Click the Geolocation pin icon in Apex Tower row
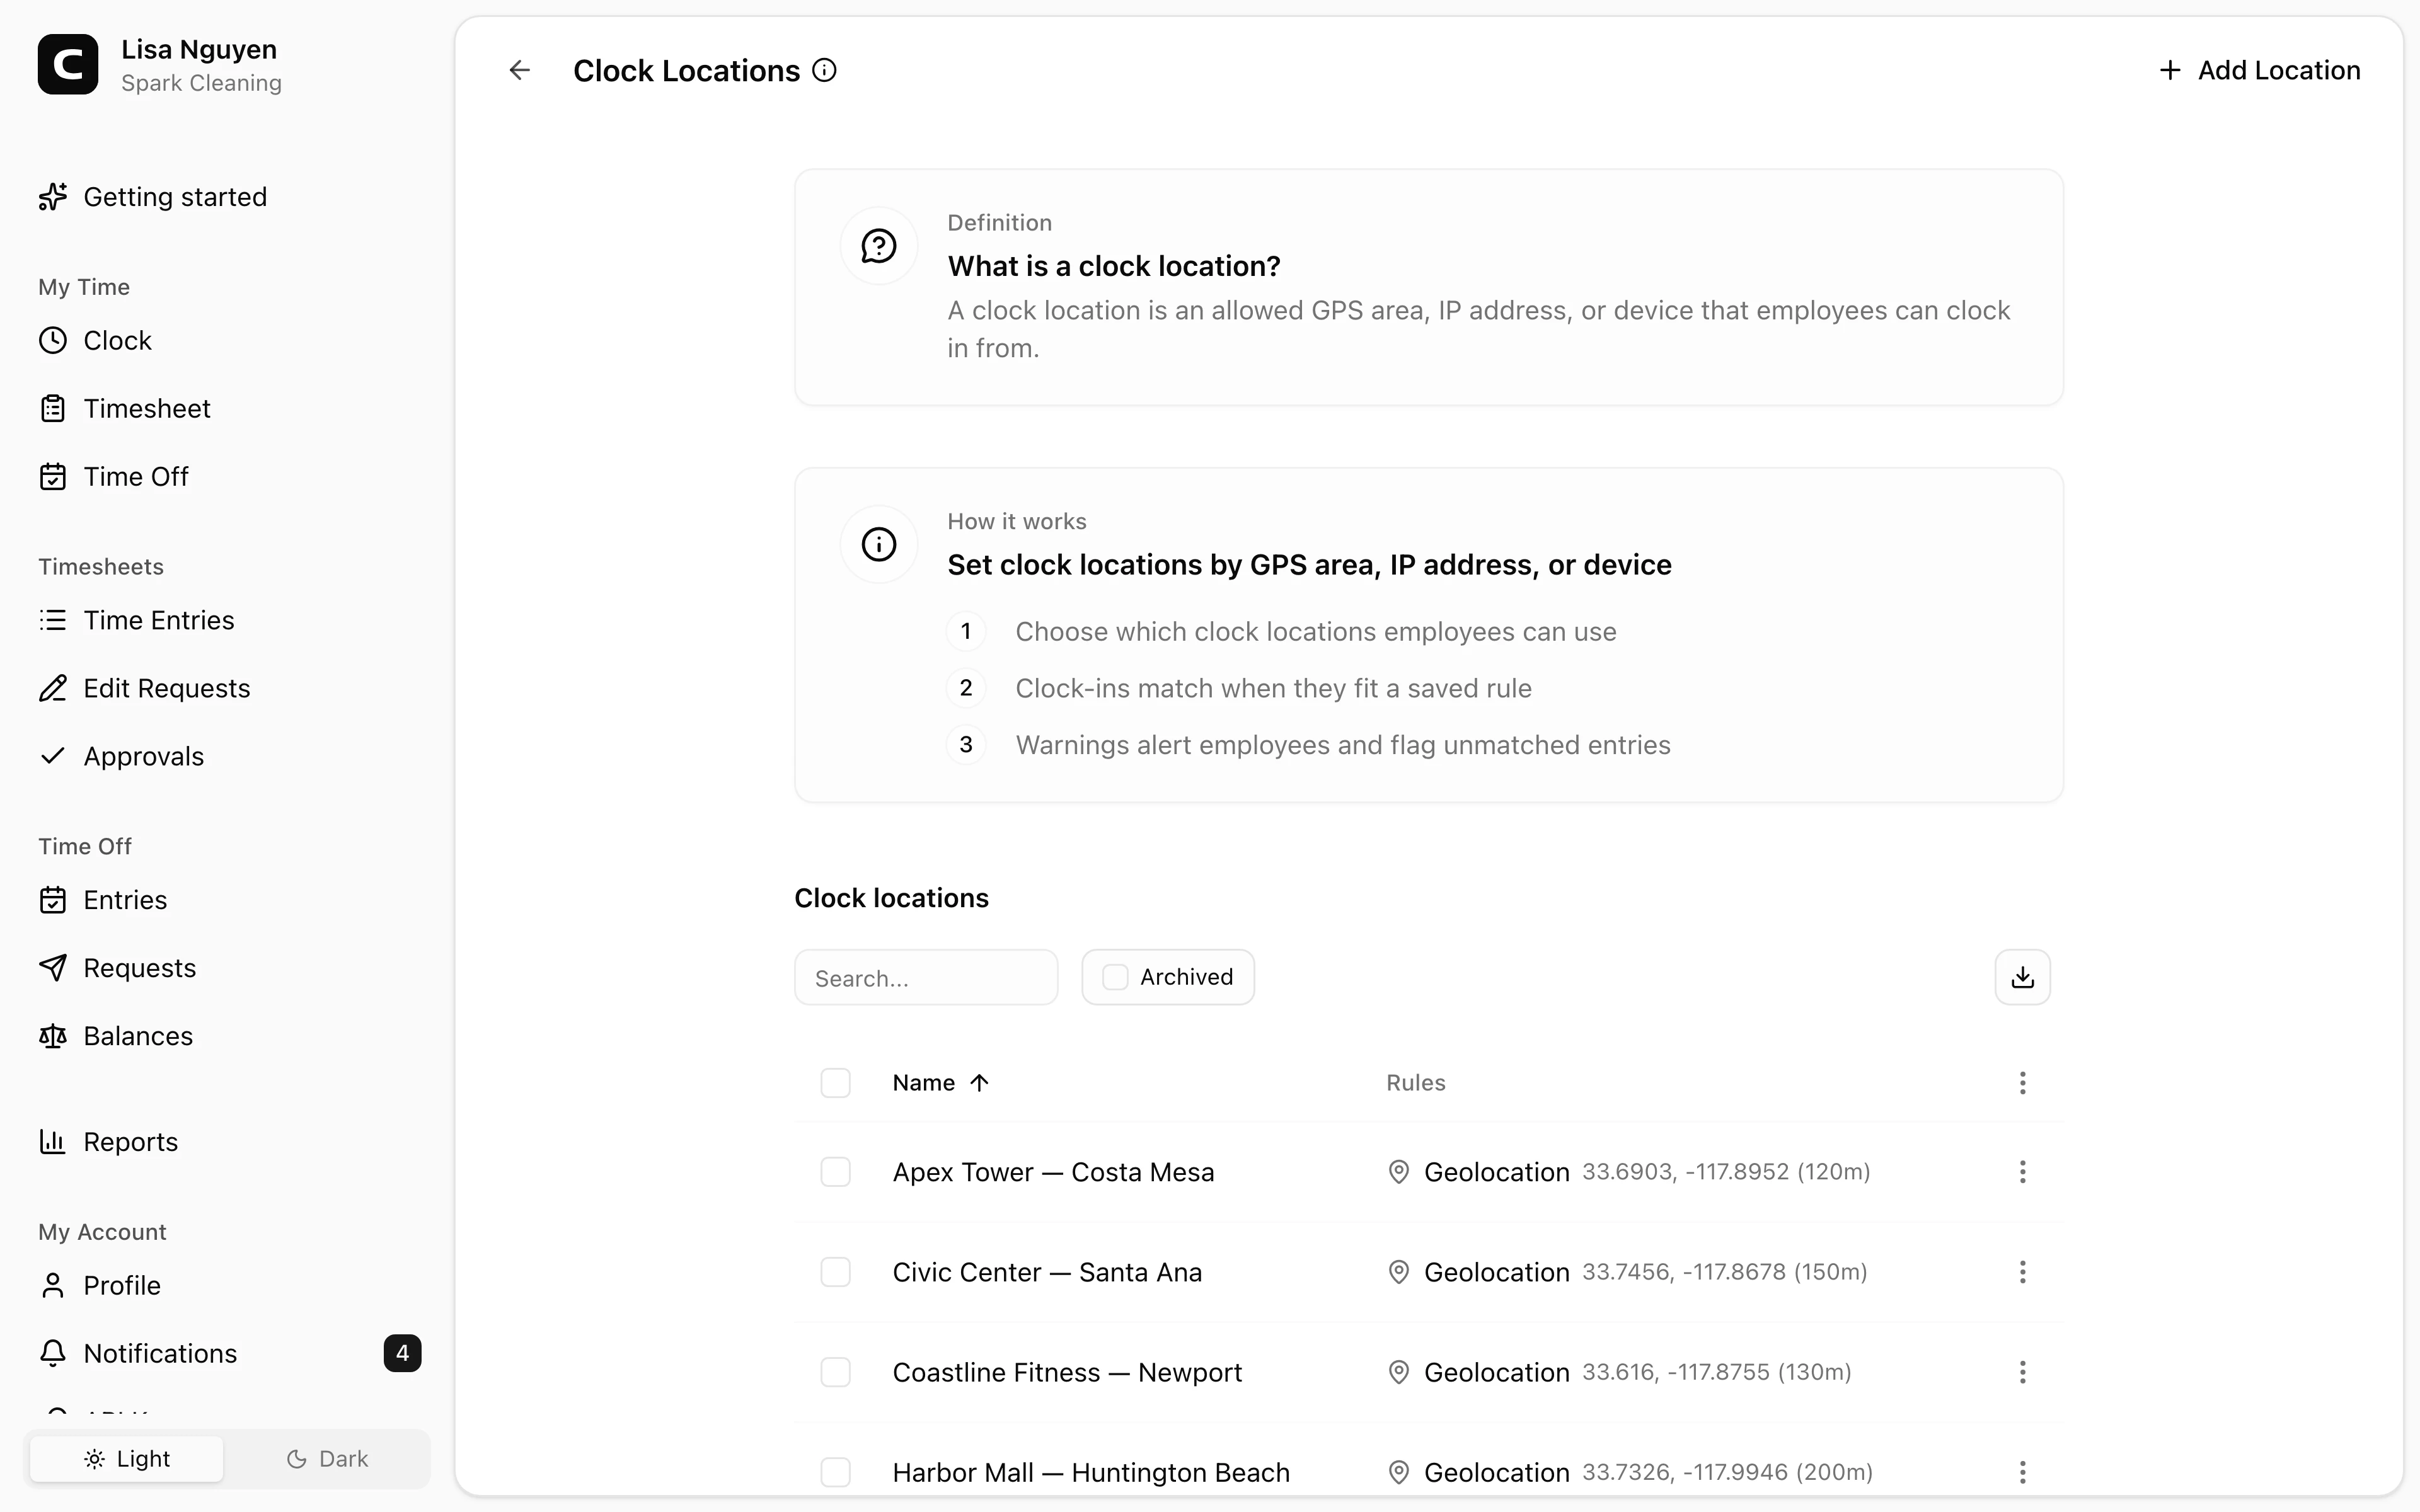The width and height of the screenshot is (2420, 1512). pyautogui.click(x=1399, y=1172)
